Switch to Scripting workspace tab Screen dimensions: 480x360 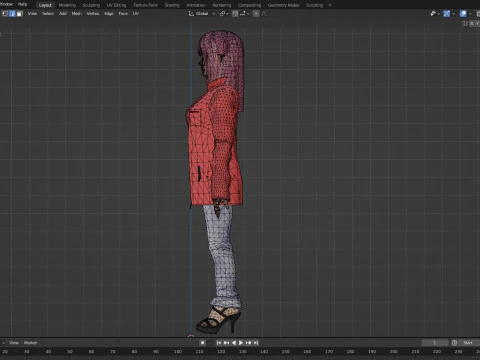click(314, 5)
